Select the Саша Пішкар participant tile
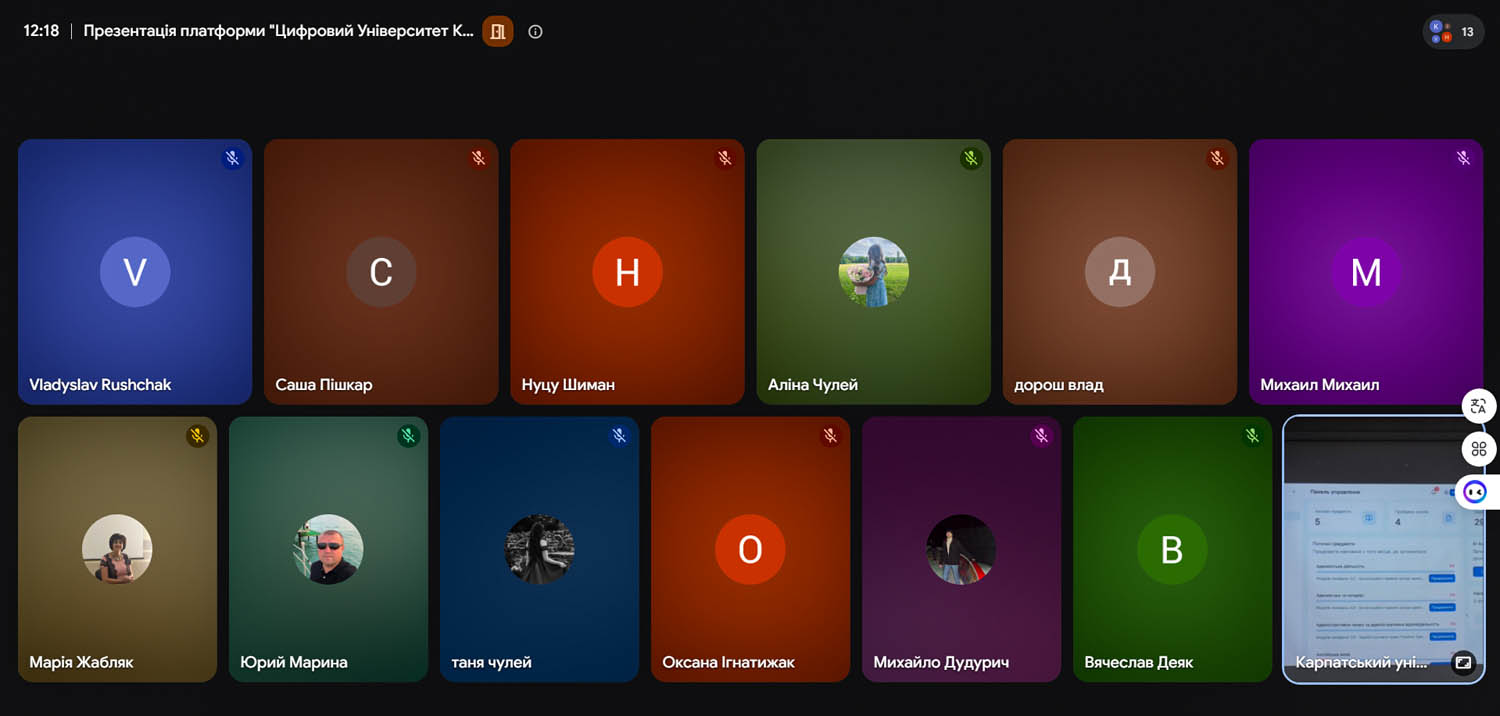This screenshot has height=716, width=1500. (x=381, y=272)
